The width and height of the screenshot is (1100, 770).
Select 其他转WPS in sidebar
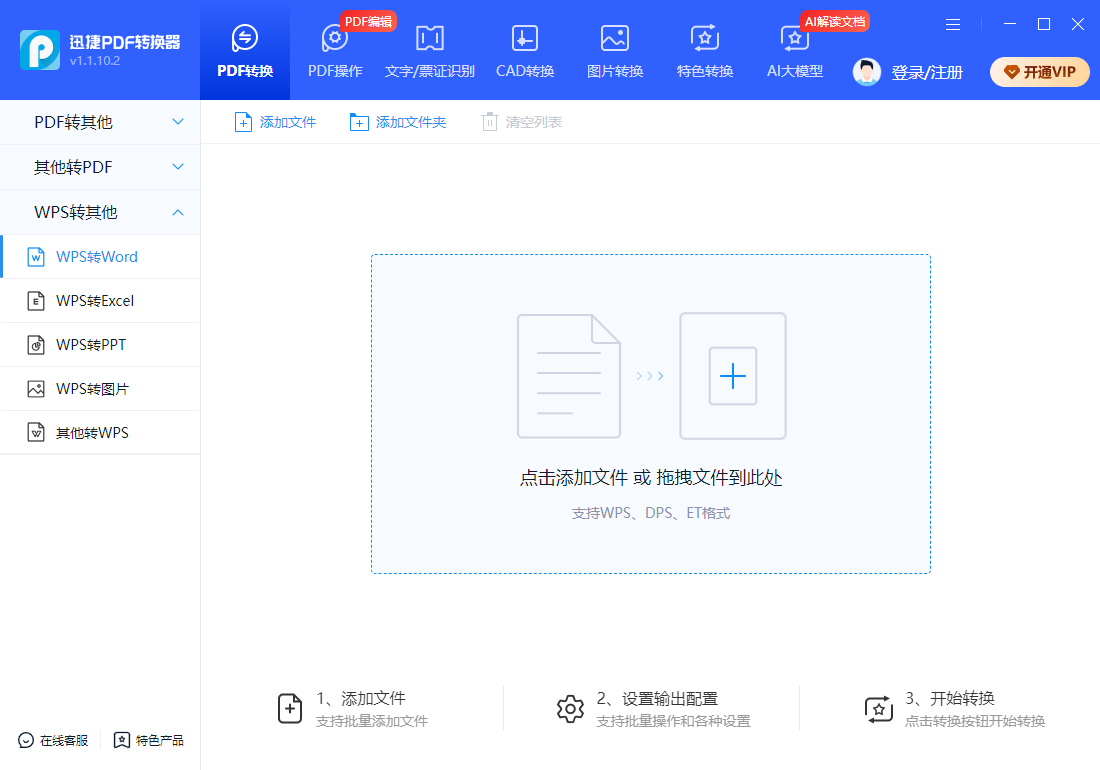100,433
